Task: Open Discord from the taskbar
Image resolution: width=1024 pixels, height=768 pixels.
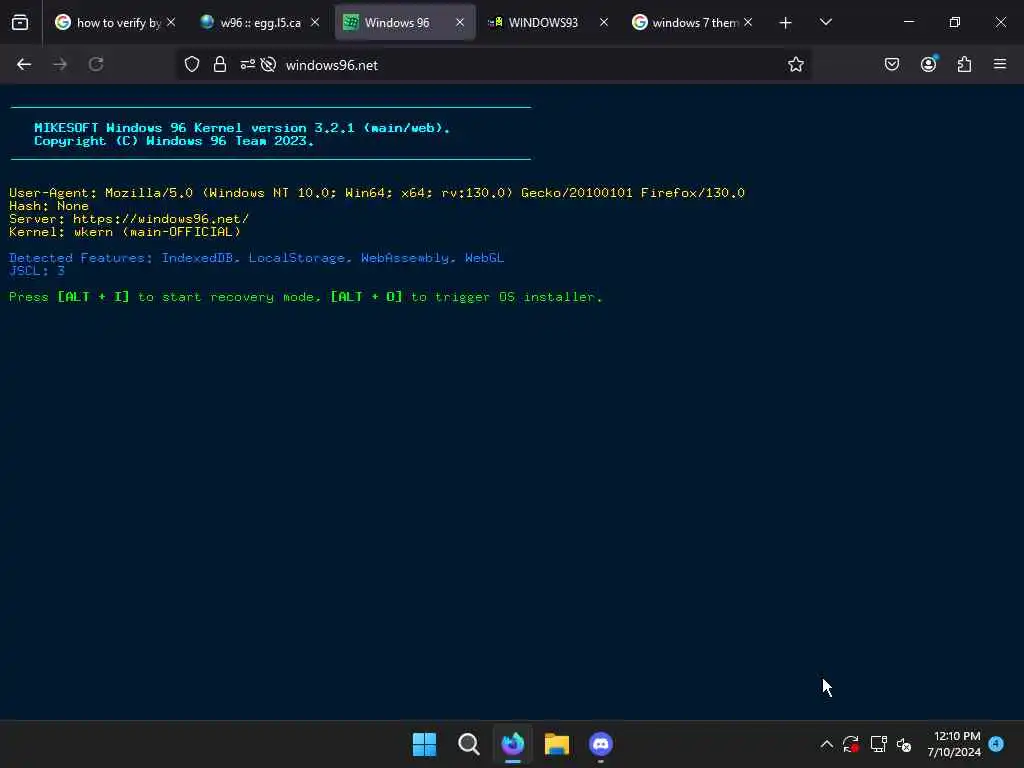Action: tap(601, 744)
